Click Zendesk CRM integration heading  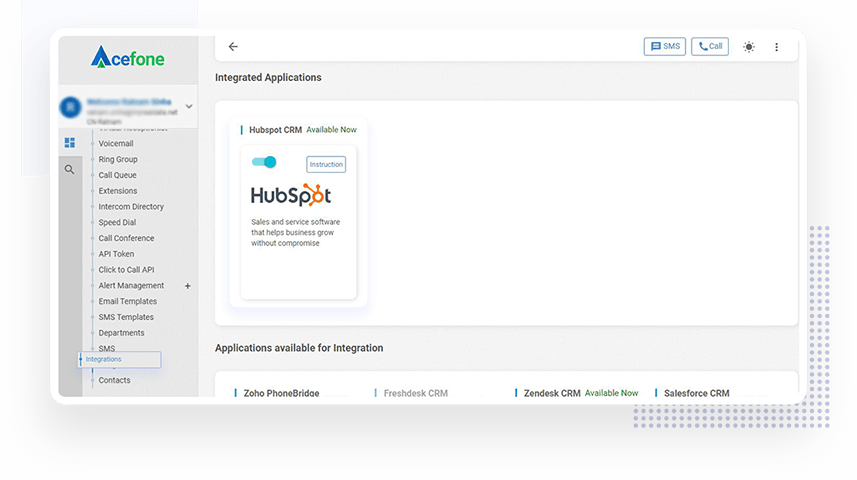(552, 393)
